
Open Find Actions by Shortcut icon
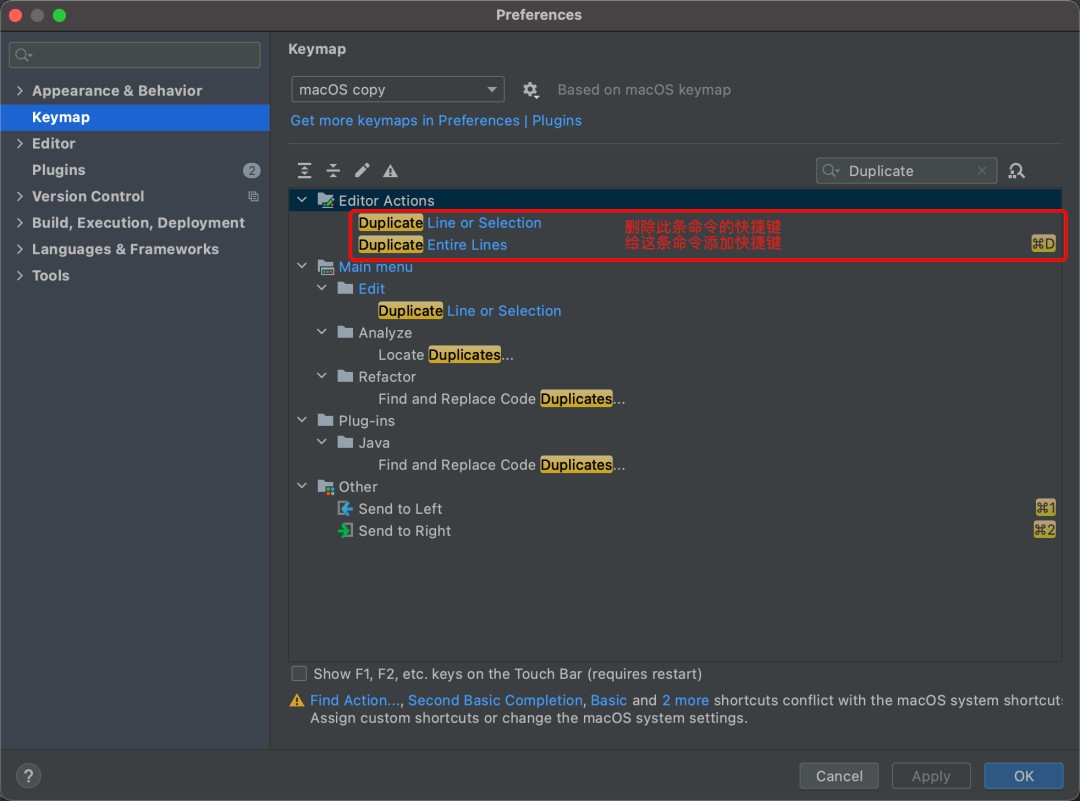(1017, 171)
